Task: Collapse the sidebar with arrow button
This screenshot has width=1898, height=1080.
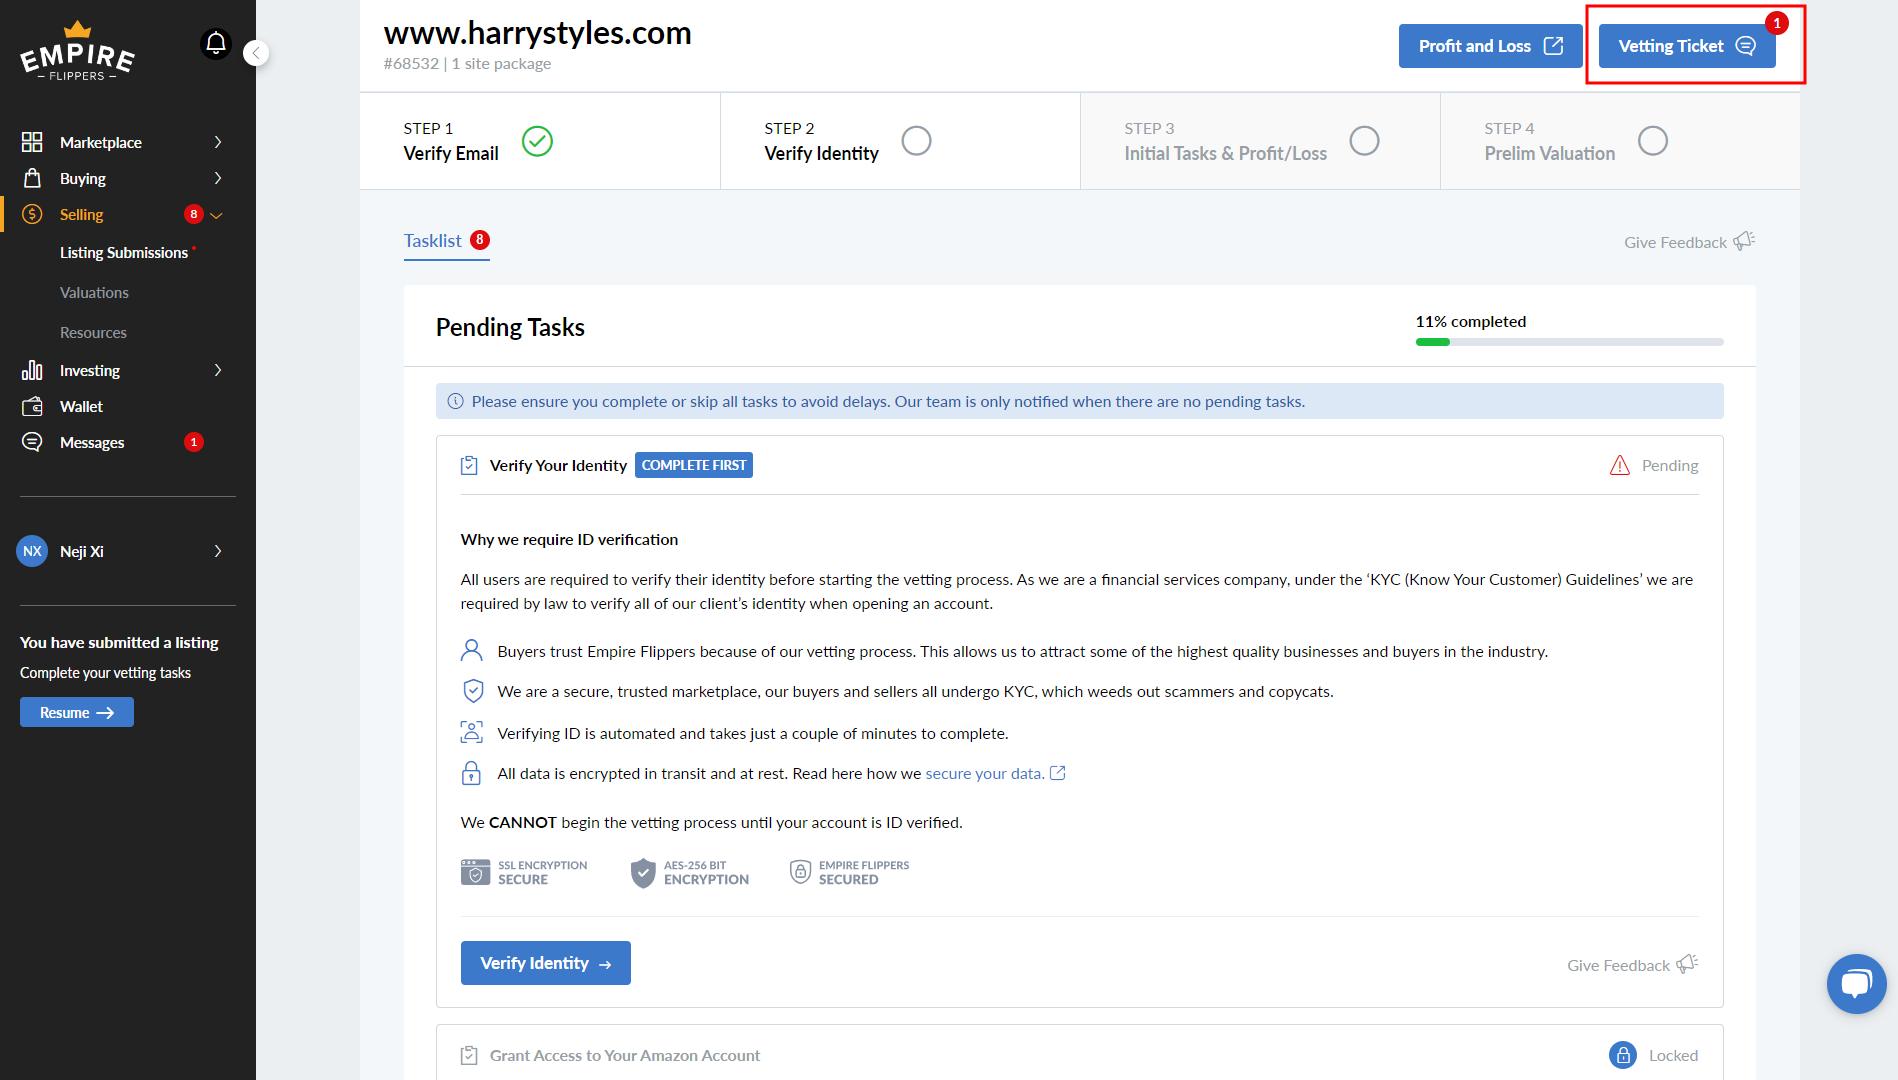Action: (x=257, y=53)
